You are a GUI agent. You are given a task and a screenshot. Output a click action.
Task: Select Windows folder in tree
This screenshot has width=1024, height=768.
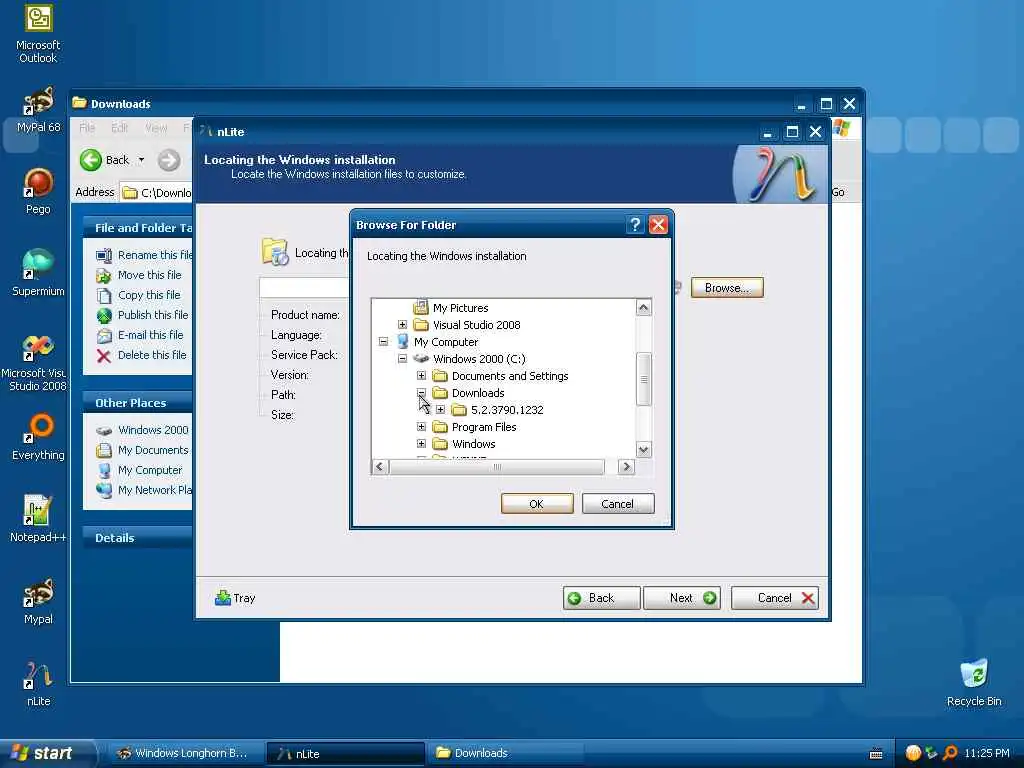(x=473, y=443)
